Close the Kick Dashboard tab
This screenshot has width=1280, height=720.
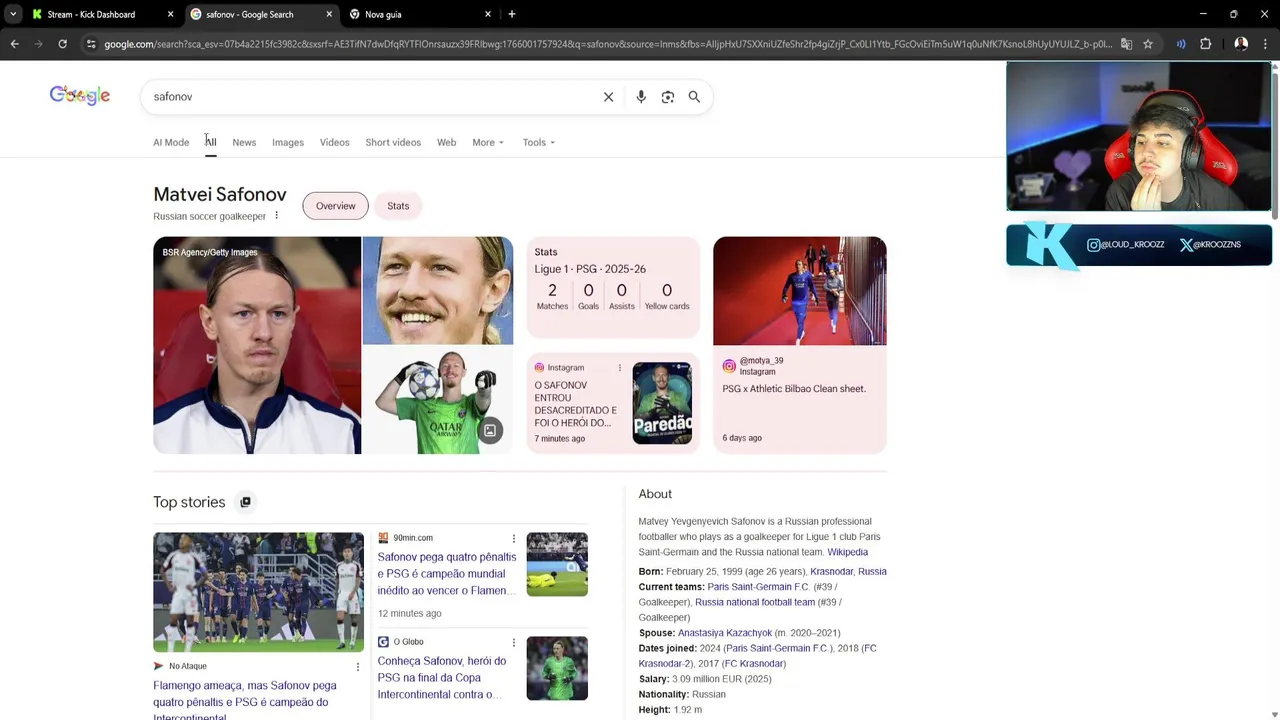[x=170, y=14]
